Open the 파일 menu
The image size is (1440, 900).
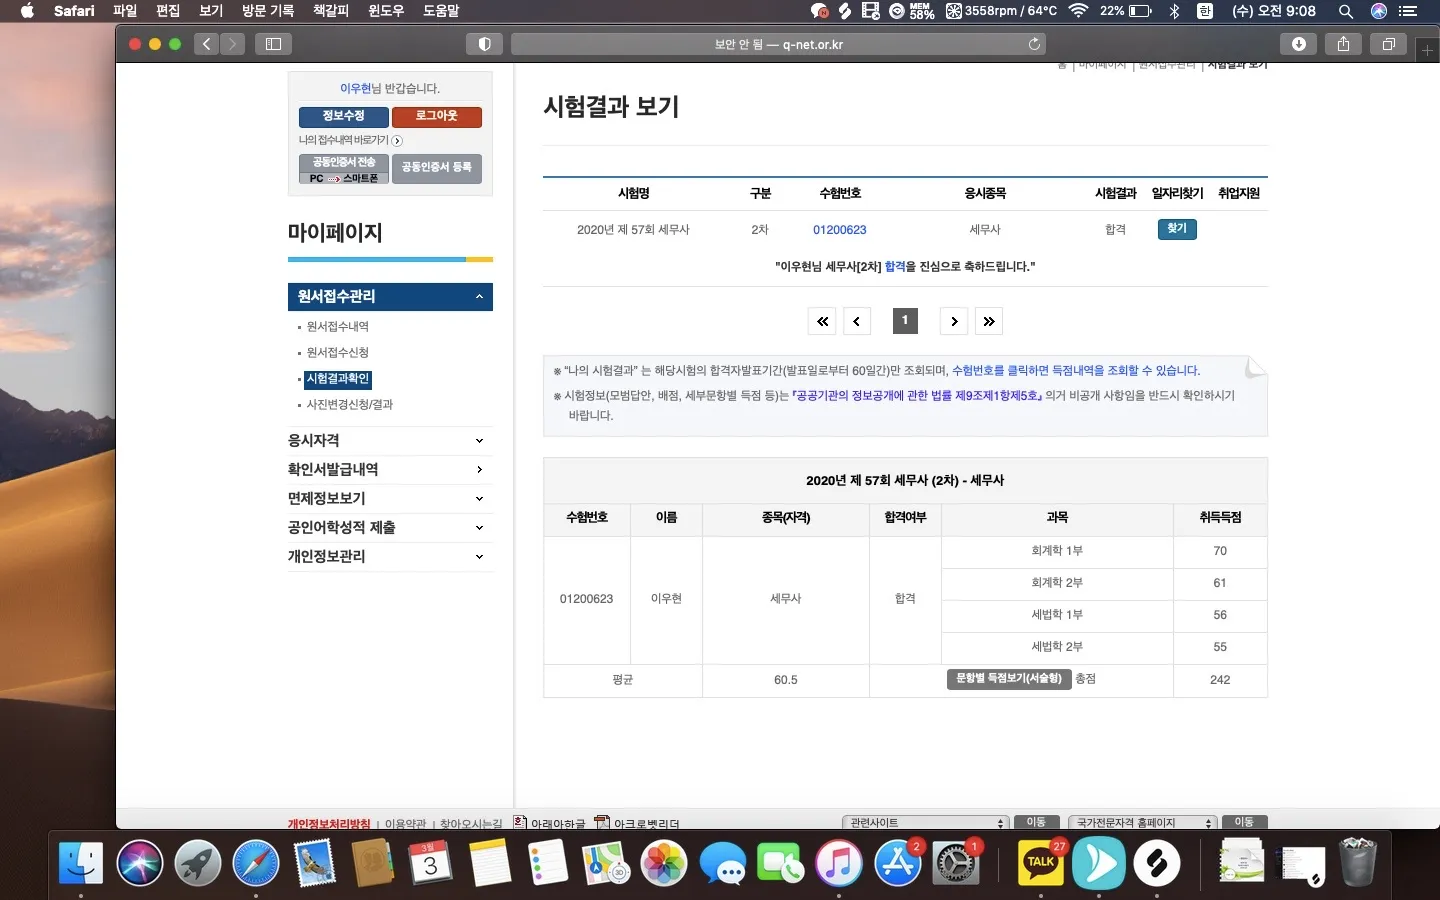[x=125, y=11]
